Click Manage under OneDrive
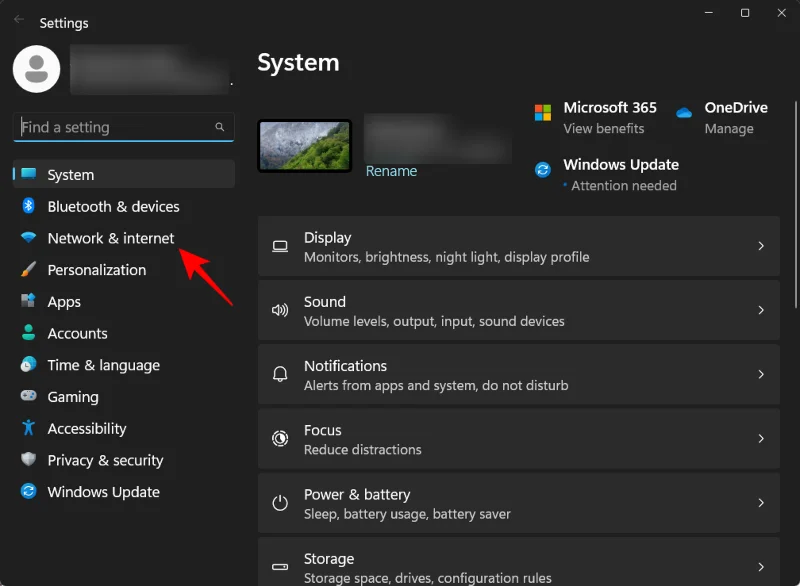The height and width of the screenshot is (586, 800). pos(729,128)
